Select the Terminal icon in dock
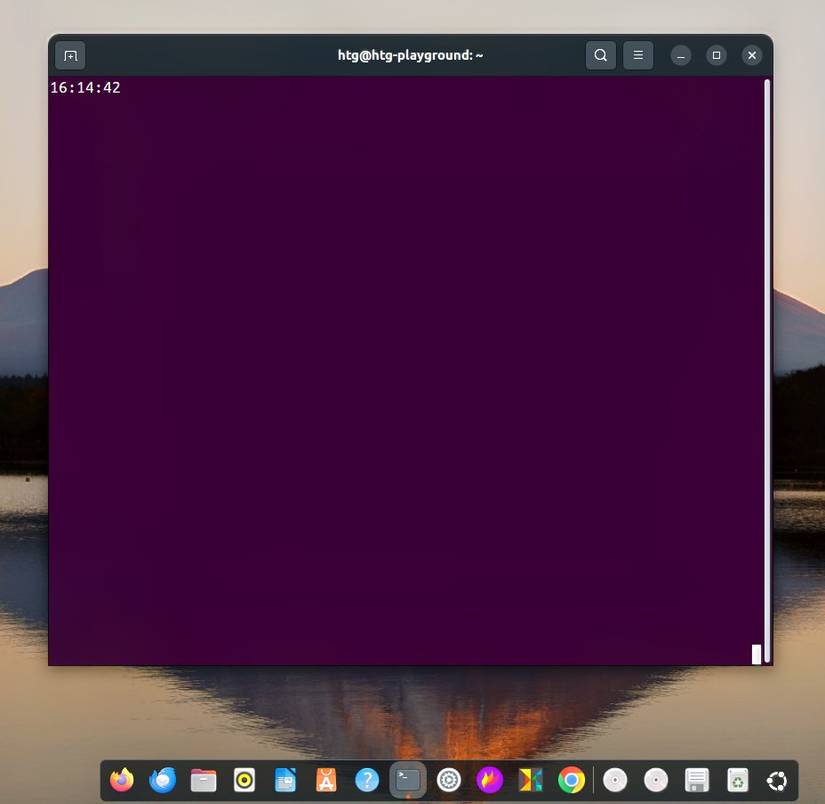 click(x=408, y=780)
